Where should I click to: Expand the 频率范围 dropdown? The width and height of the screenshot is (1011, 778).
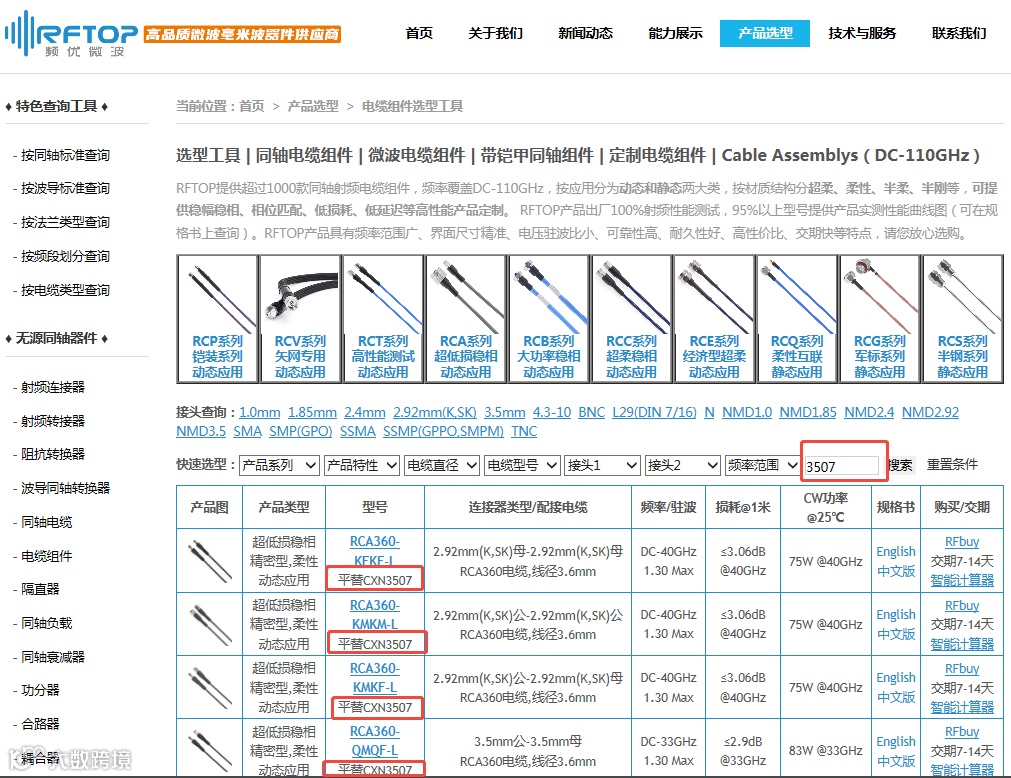(x=762, y=465)
